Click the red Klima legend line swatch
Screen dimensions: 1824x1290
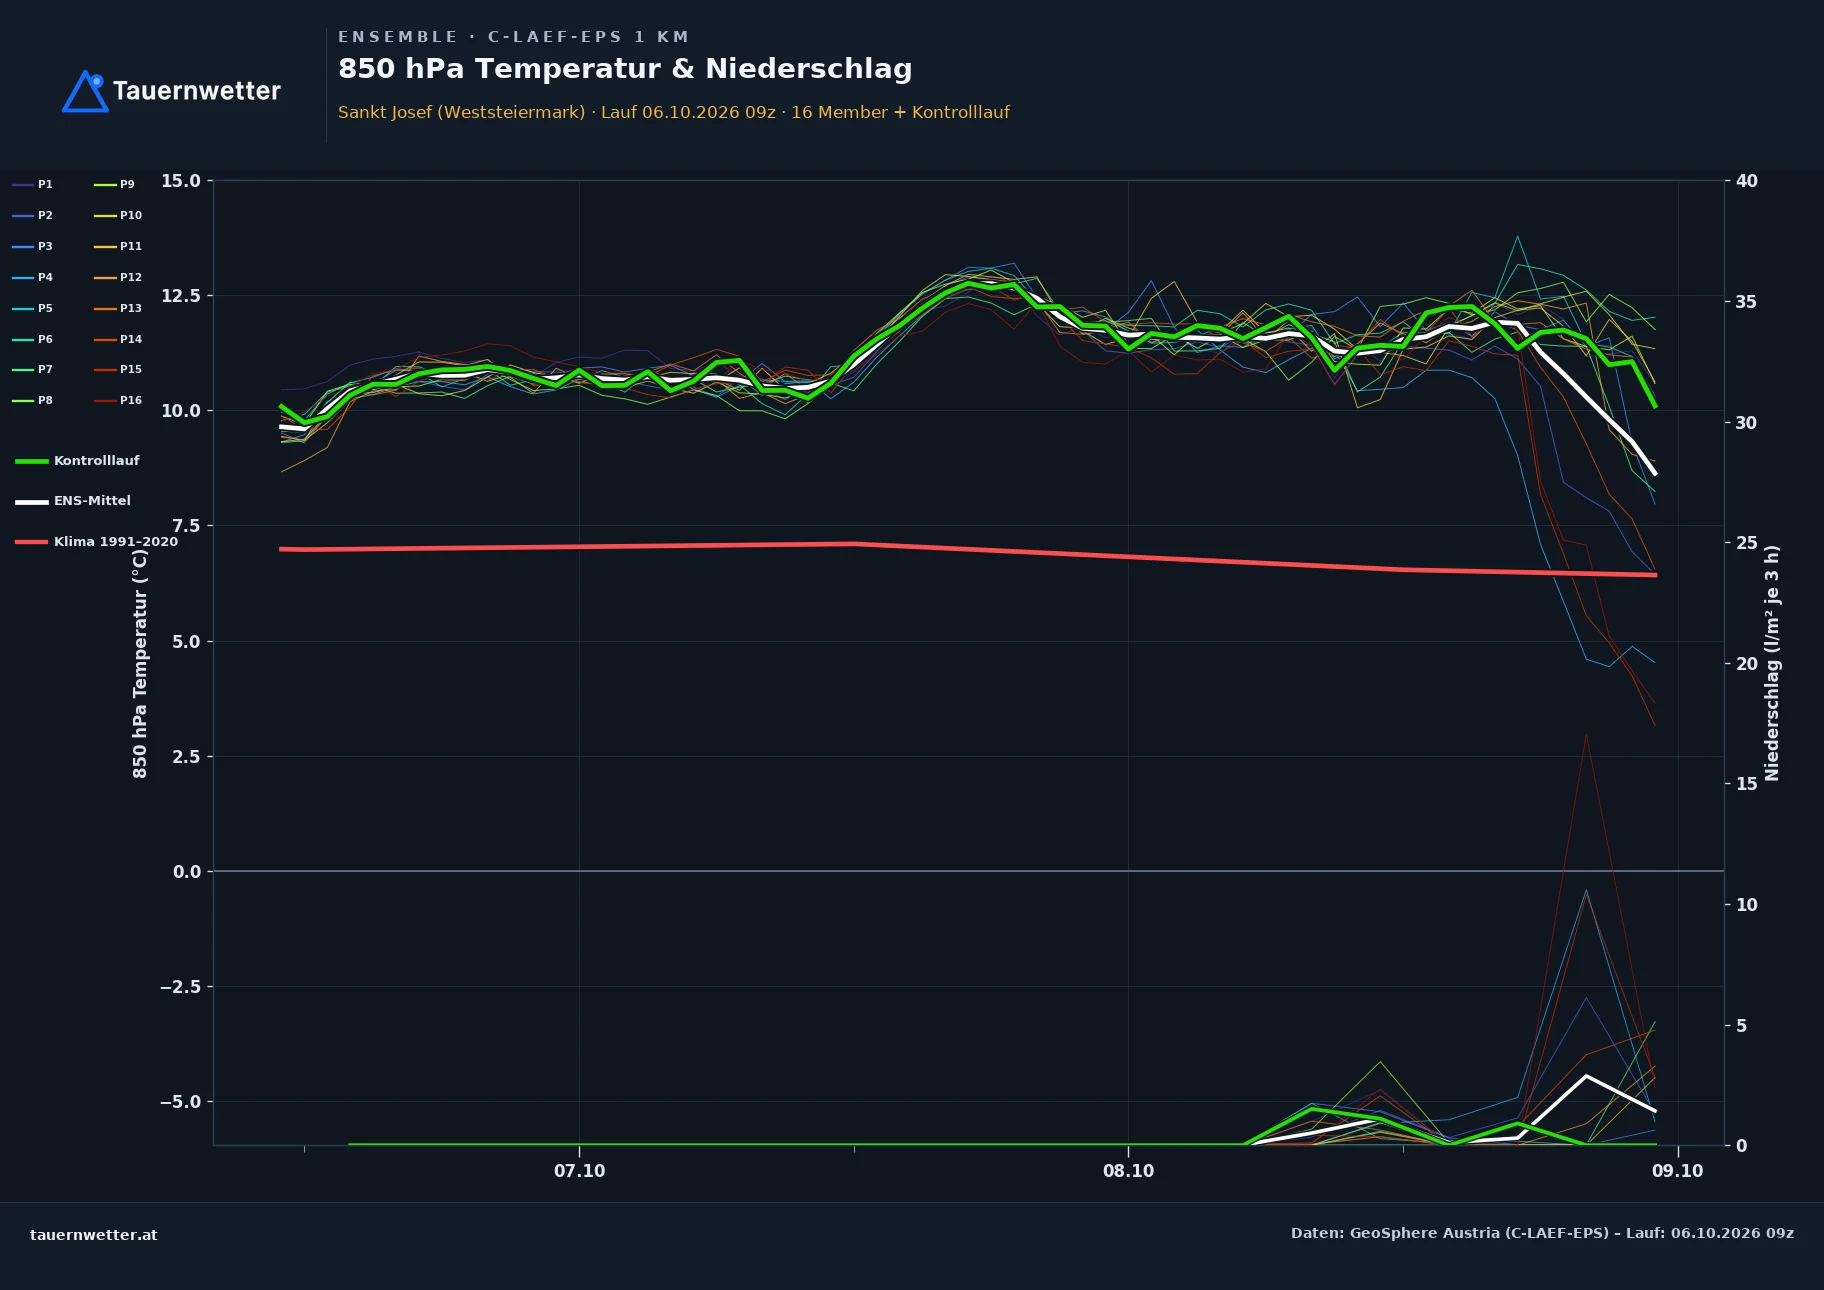click(32, 542)
